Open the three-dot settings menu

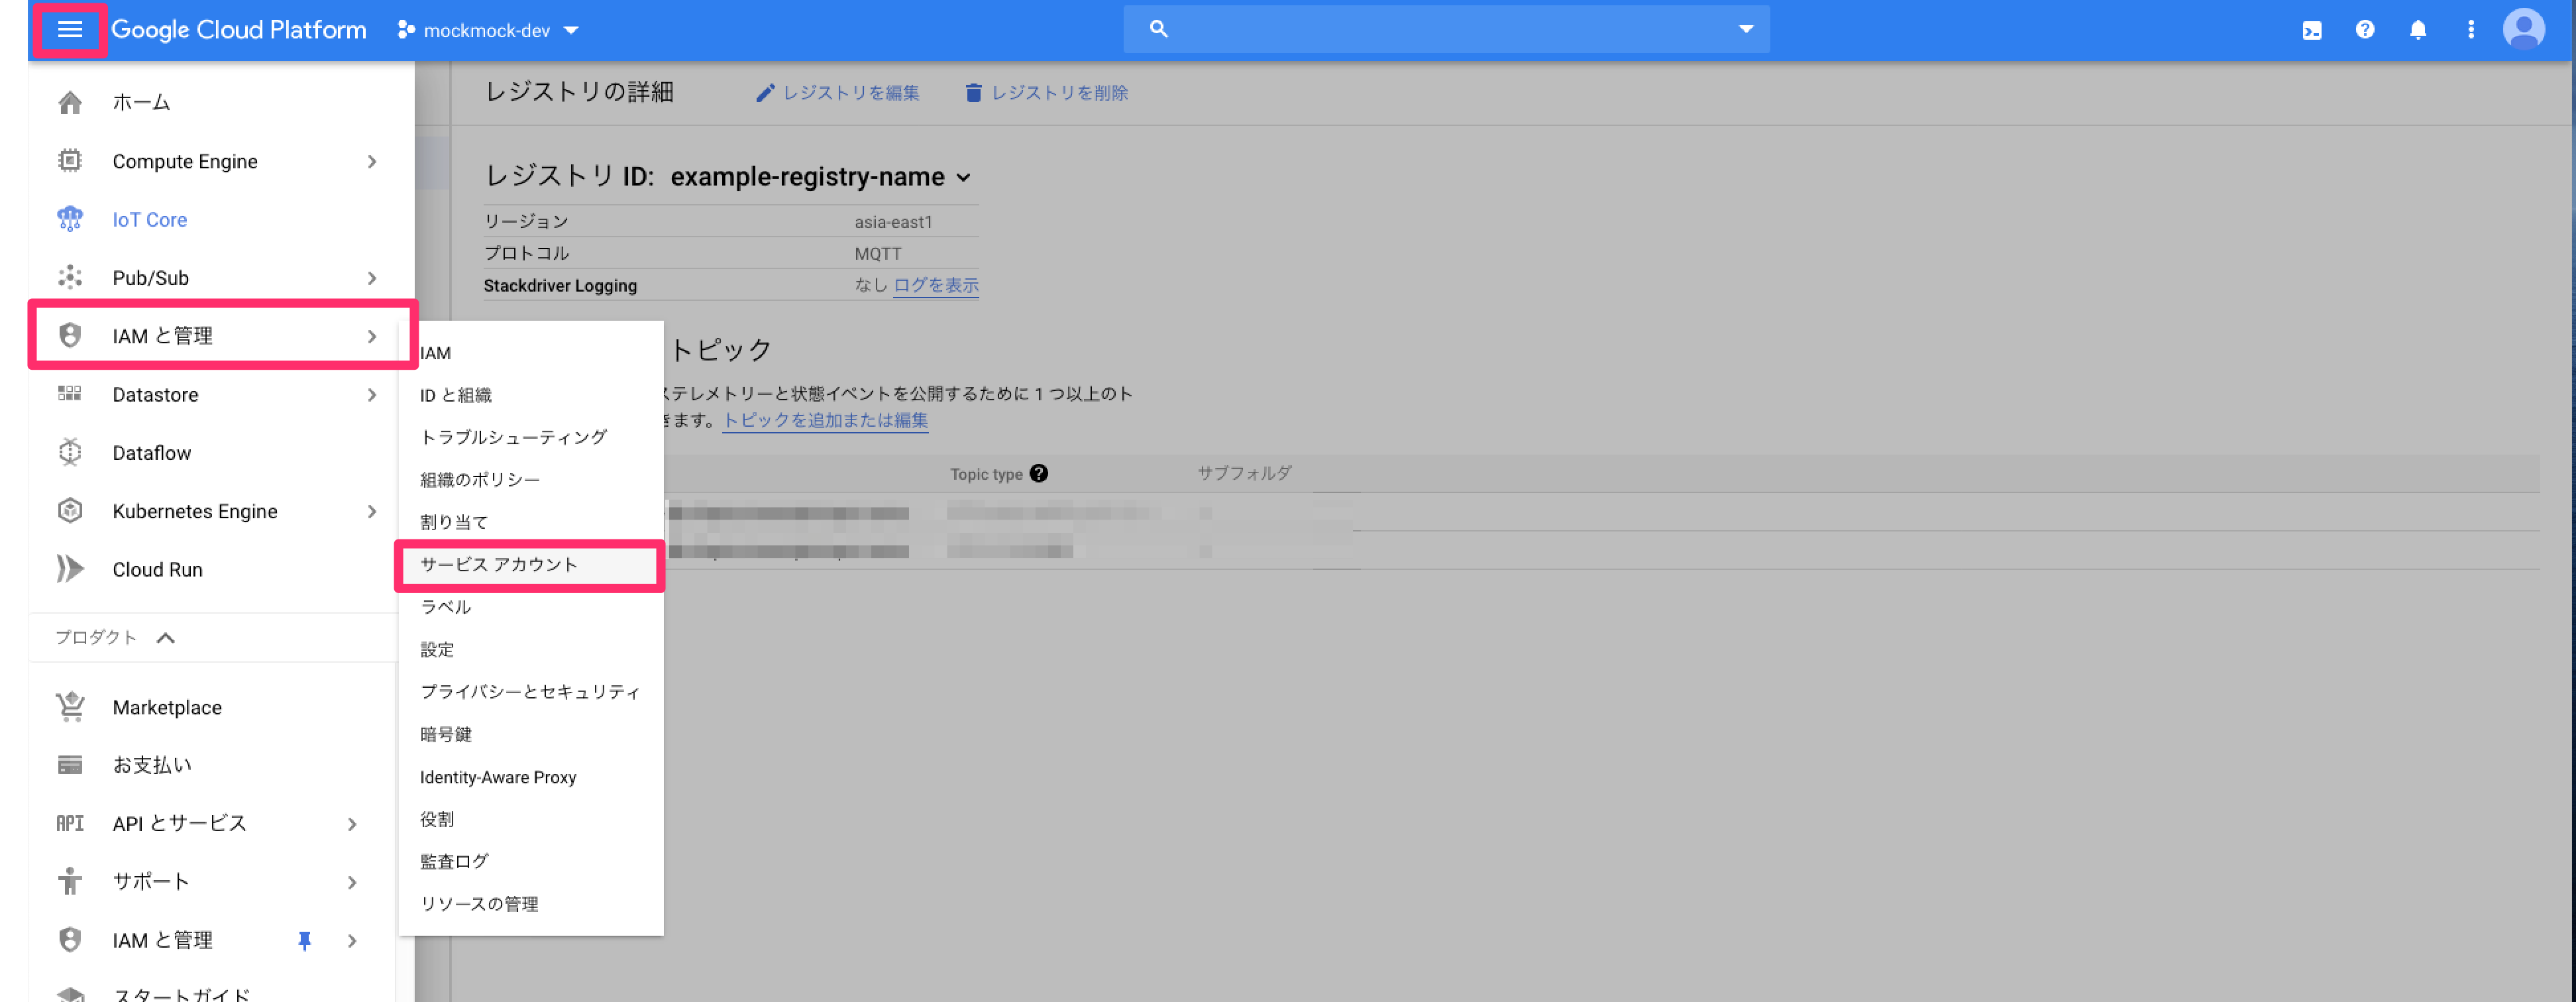pyautogui.click(x=2471, y=29)
